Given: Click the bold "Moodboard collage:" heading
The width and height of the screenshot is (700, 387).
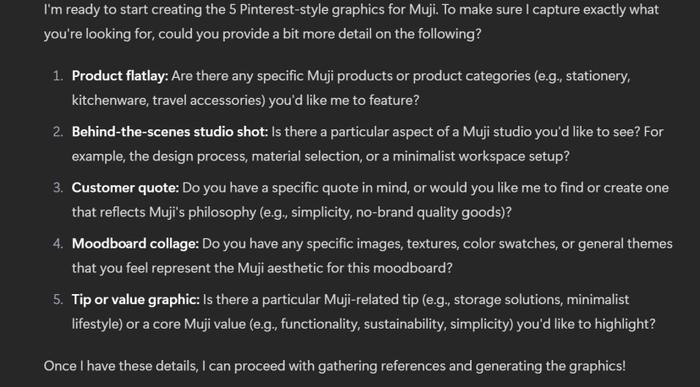Looking at the screenshot, I should tap(135, 244).
